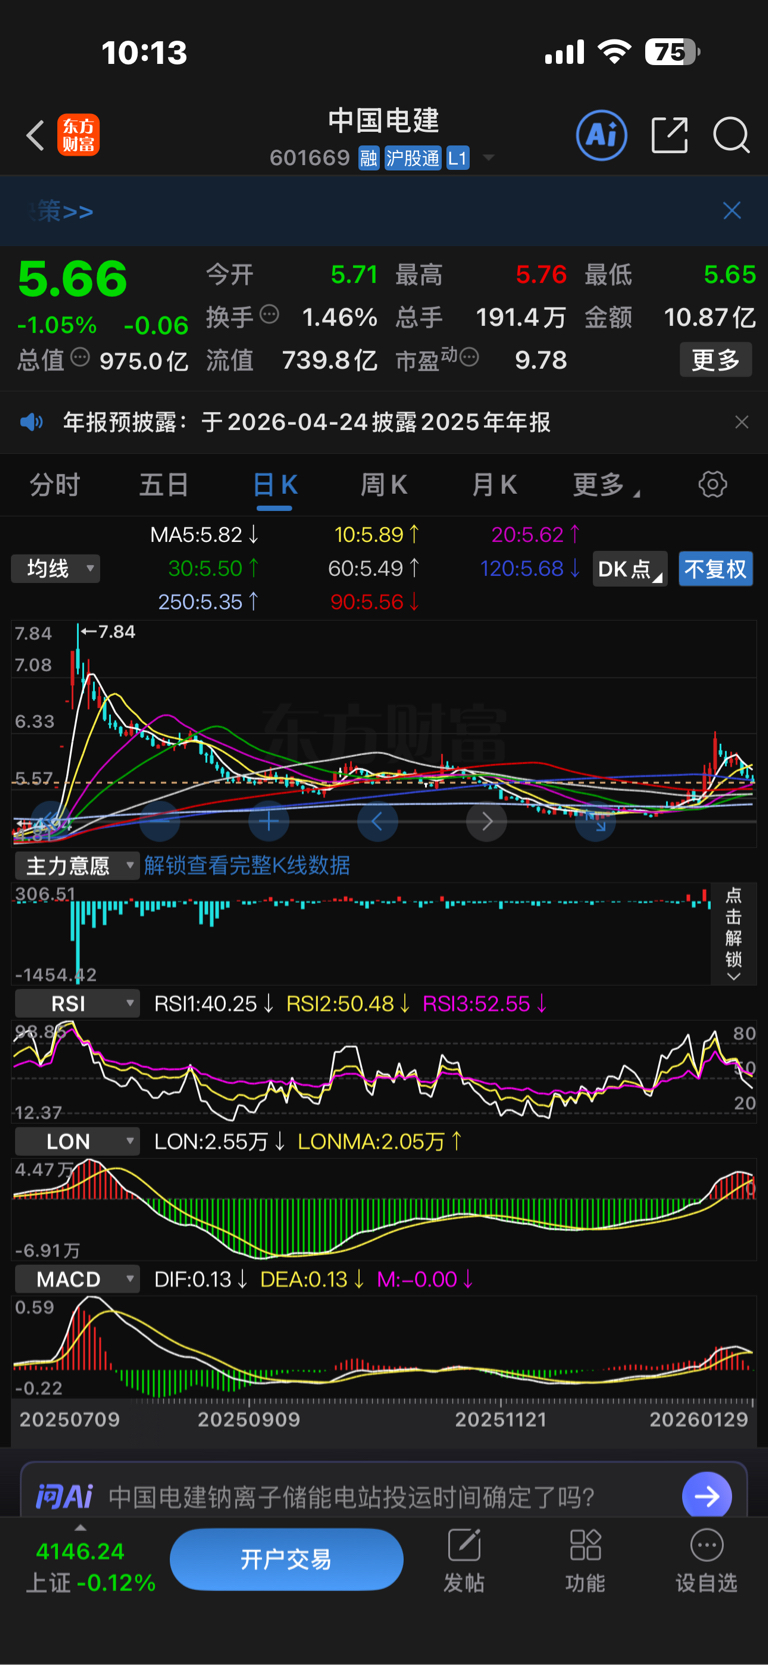The image size is (768, 1665).
Task: Tap the 更多 quote details button
Action: 716,360
